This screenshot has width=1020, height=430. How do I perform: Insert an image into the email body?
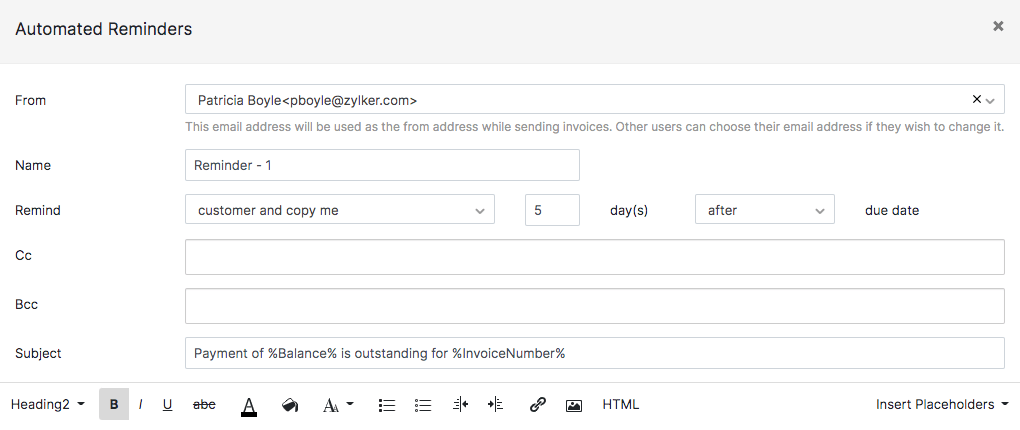574,405
